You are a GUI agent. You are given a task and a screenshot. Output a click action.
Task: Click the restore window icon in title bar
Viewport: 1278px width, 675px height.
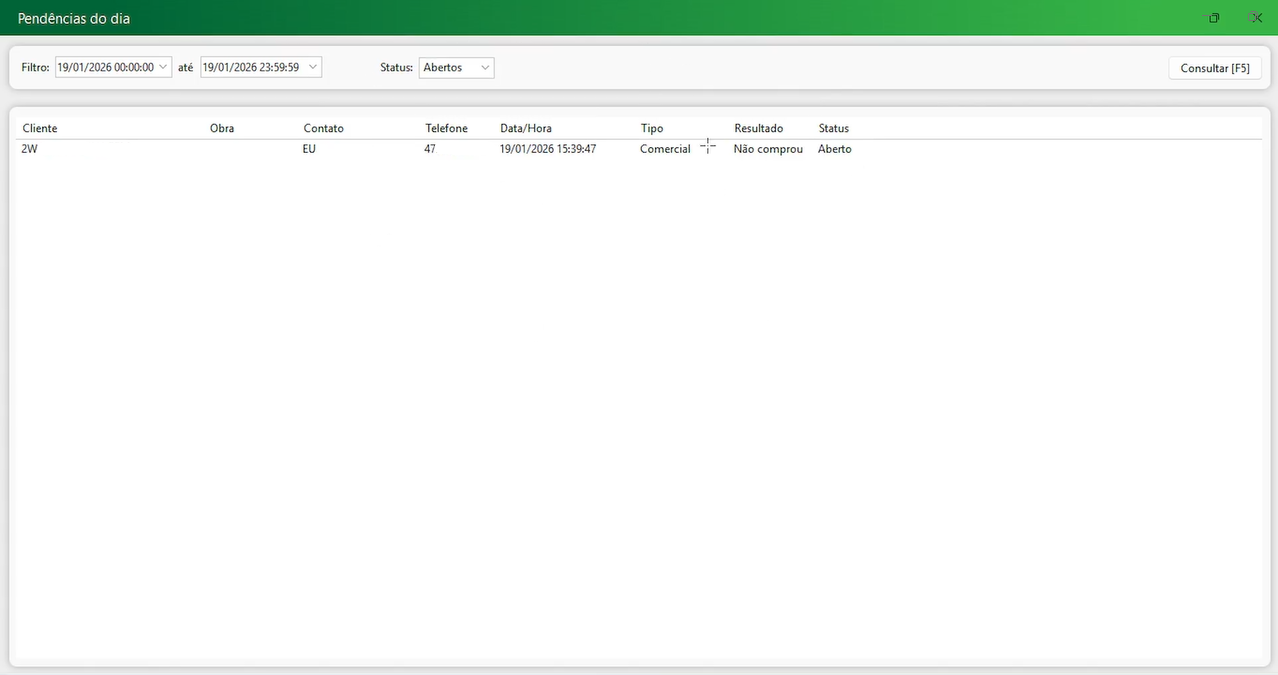(1214, 18)
